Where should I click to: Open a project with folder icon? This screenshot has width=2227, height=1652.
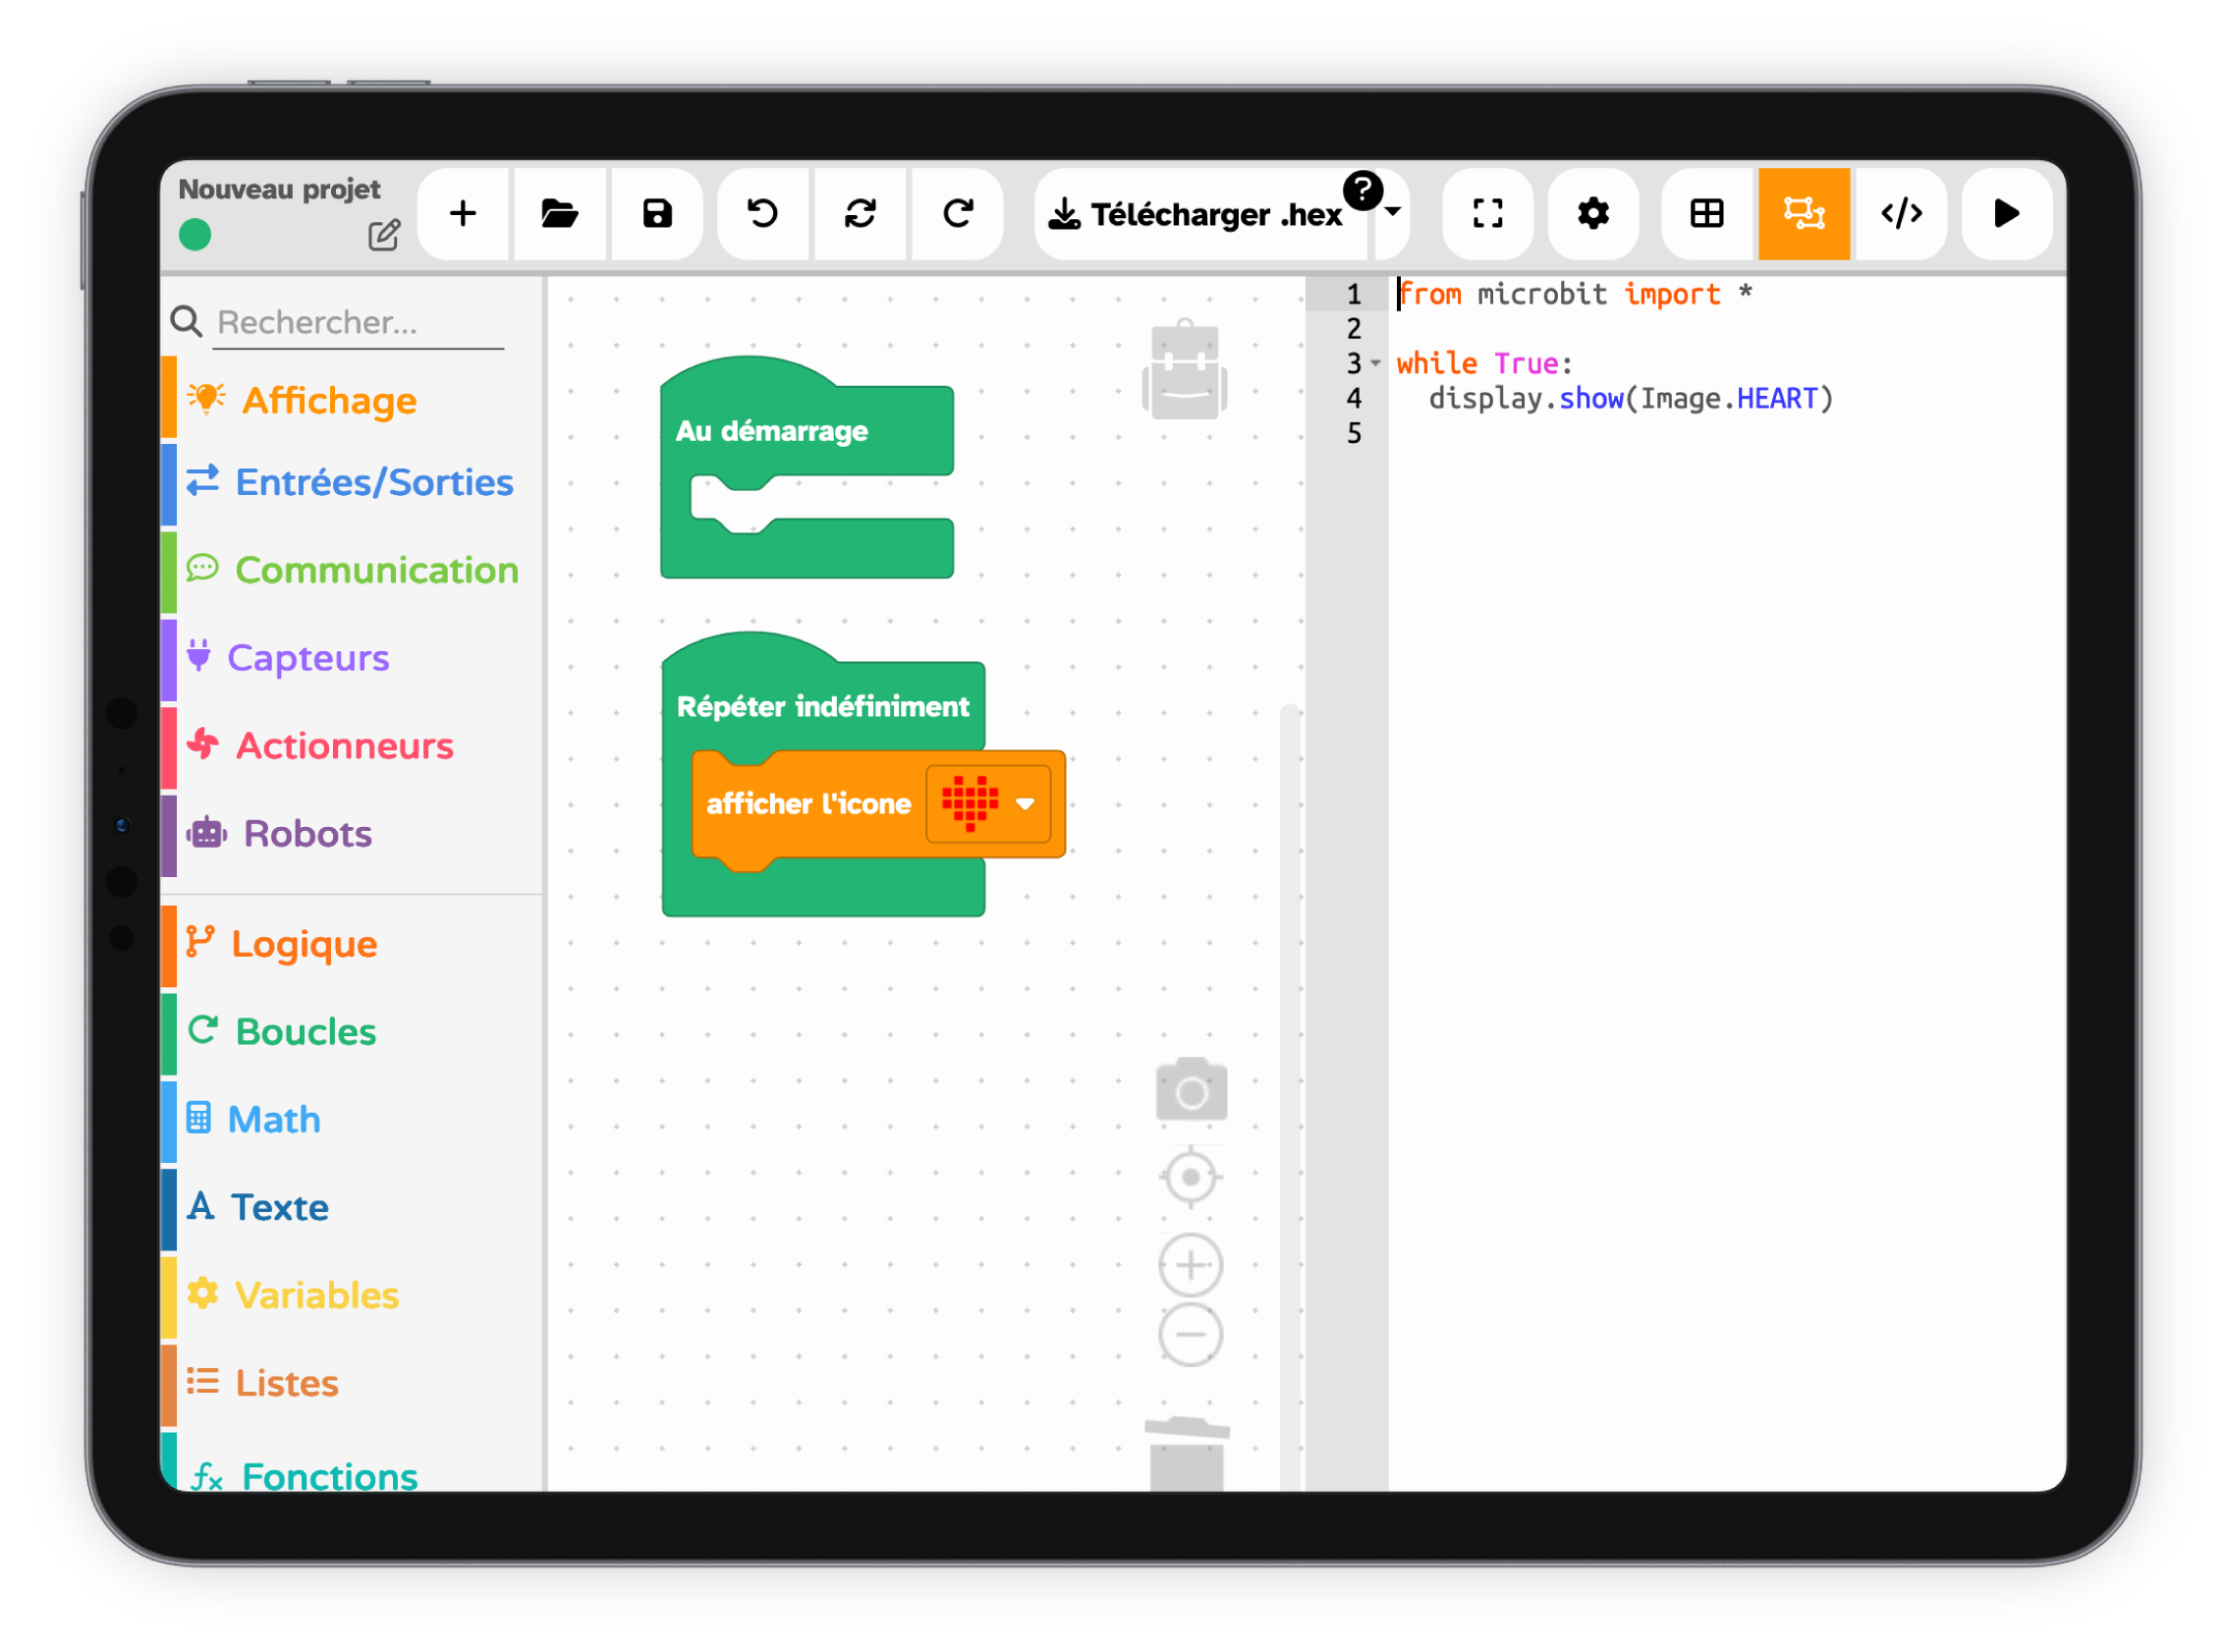point(559,213)
